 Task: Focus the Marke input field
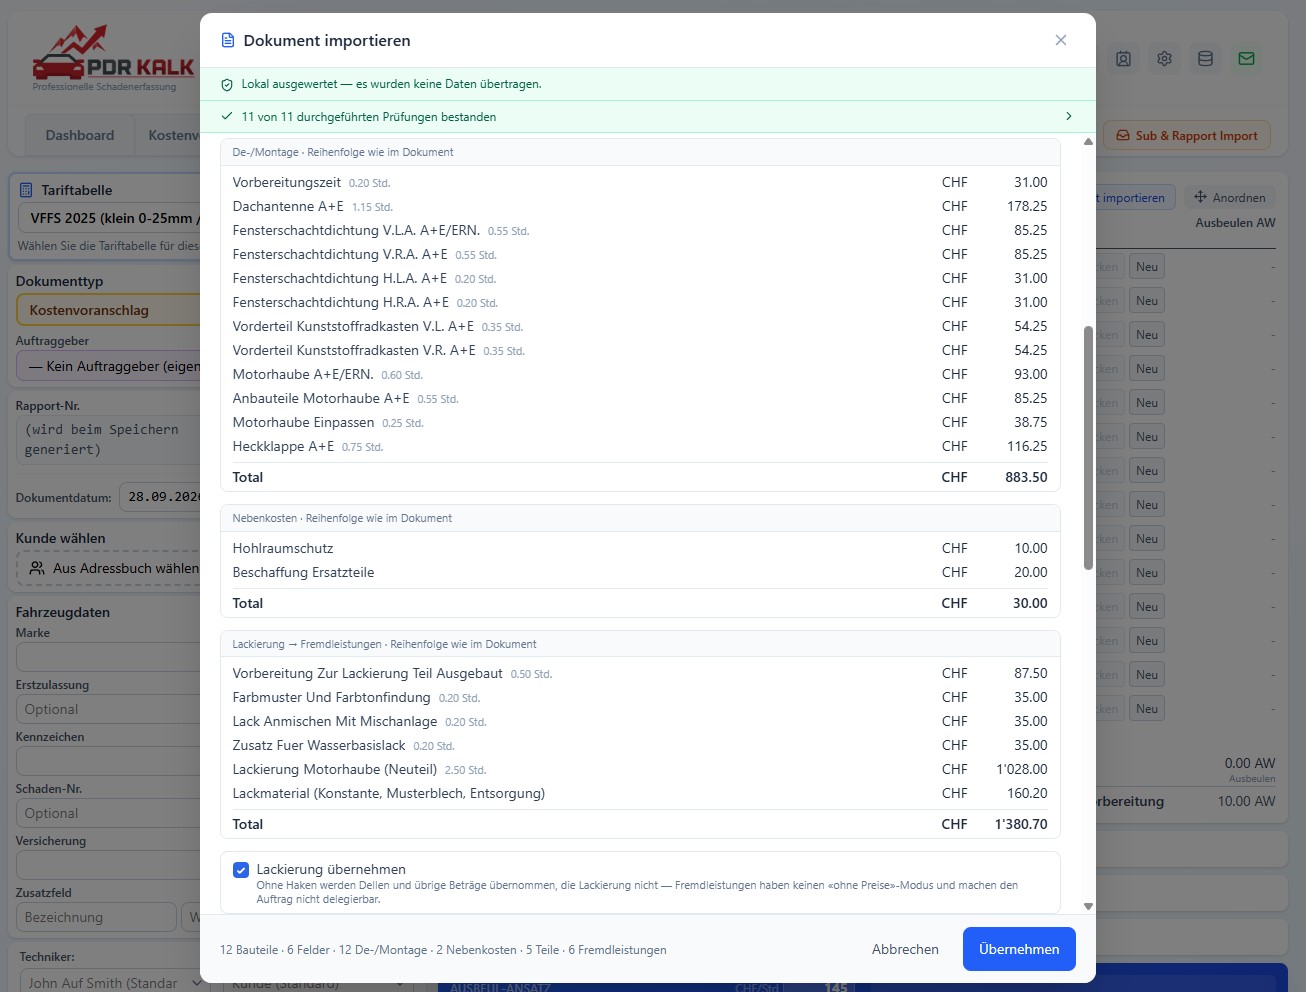(110, 657)
